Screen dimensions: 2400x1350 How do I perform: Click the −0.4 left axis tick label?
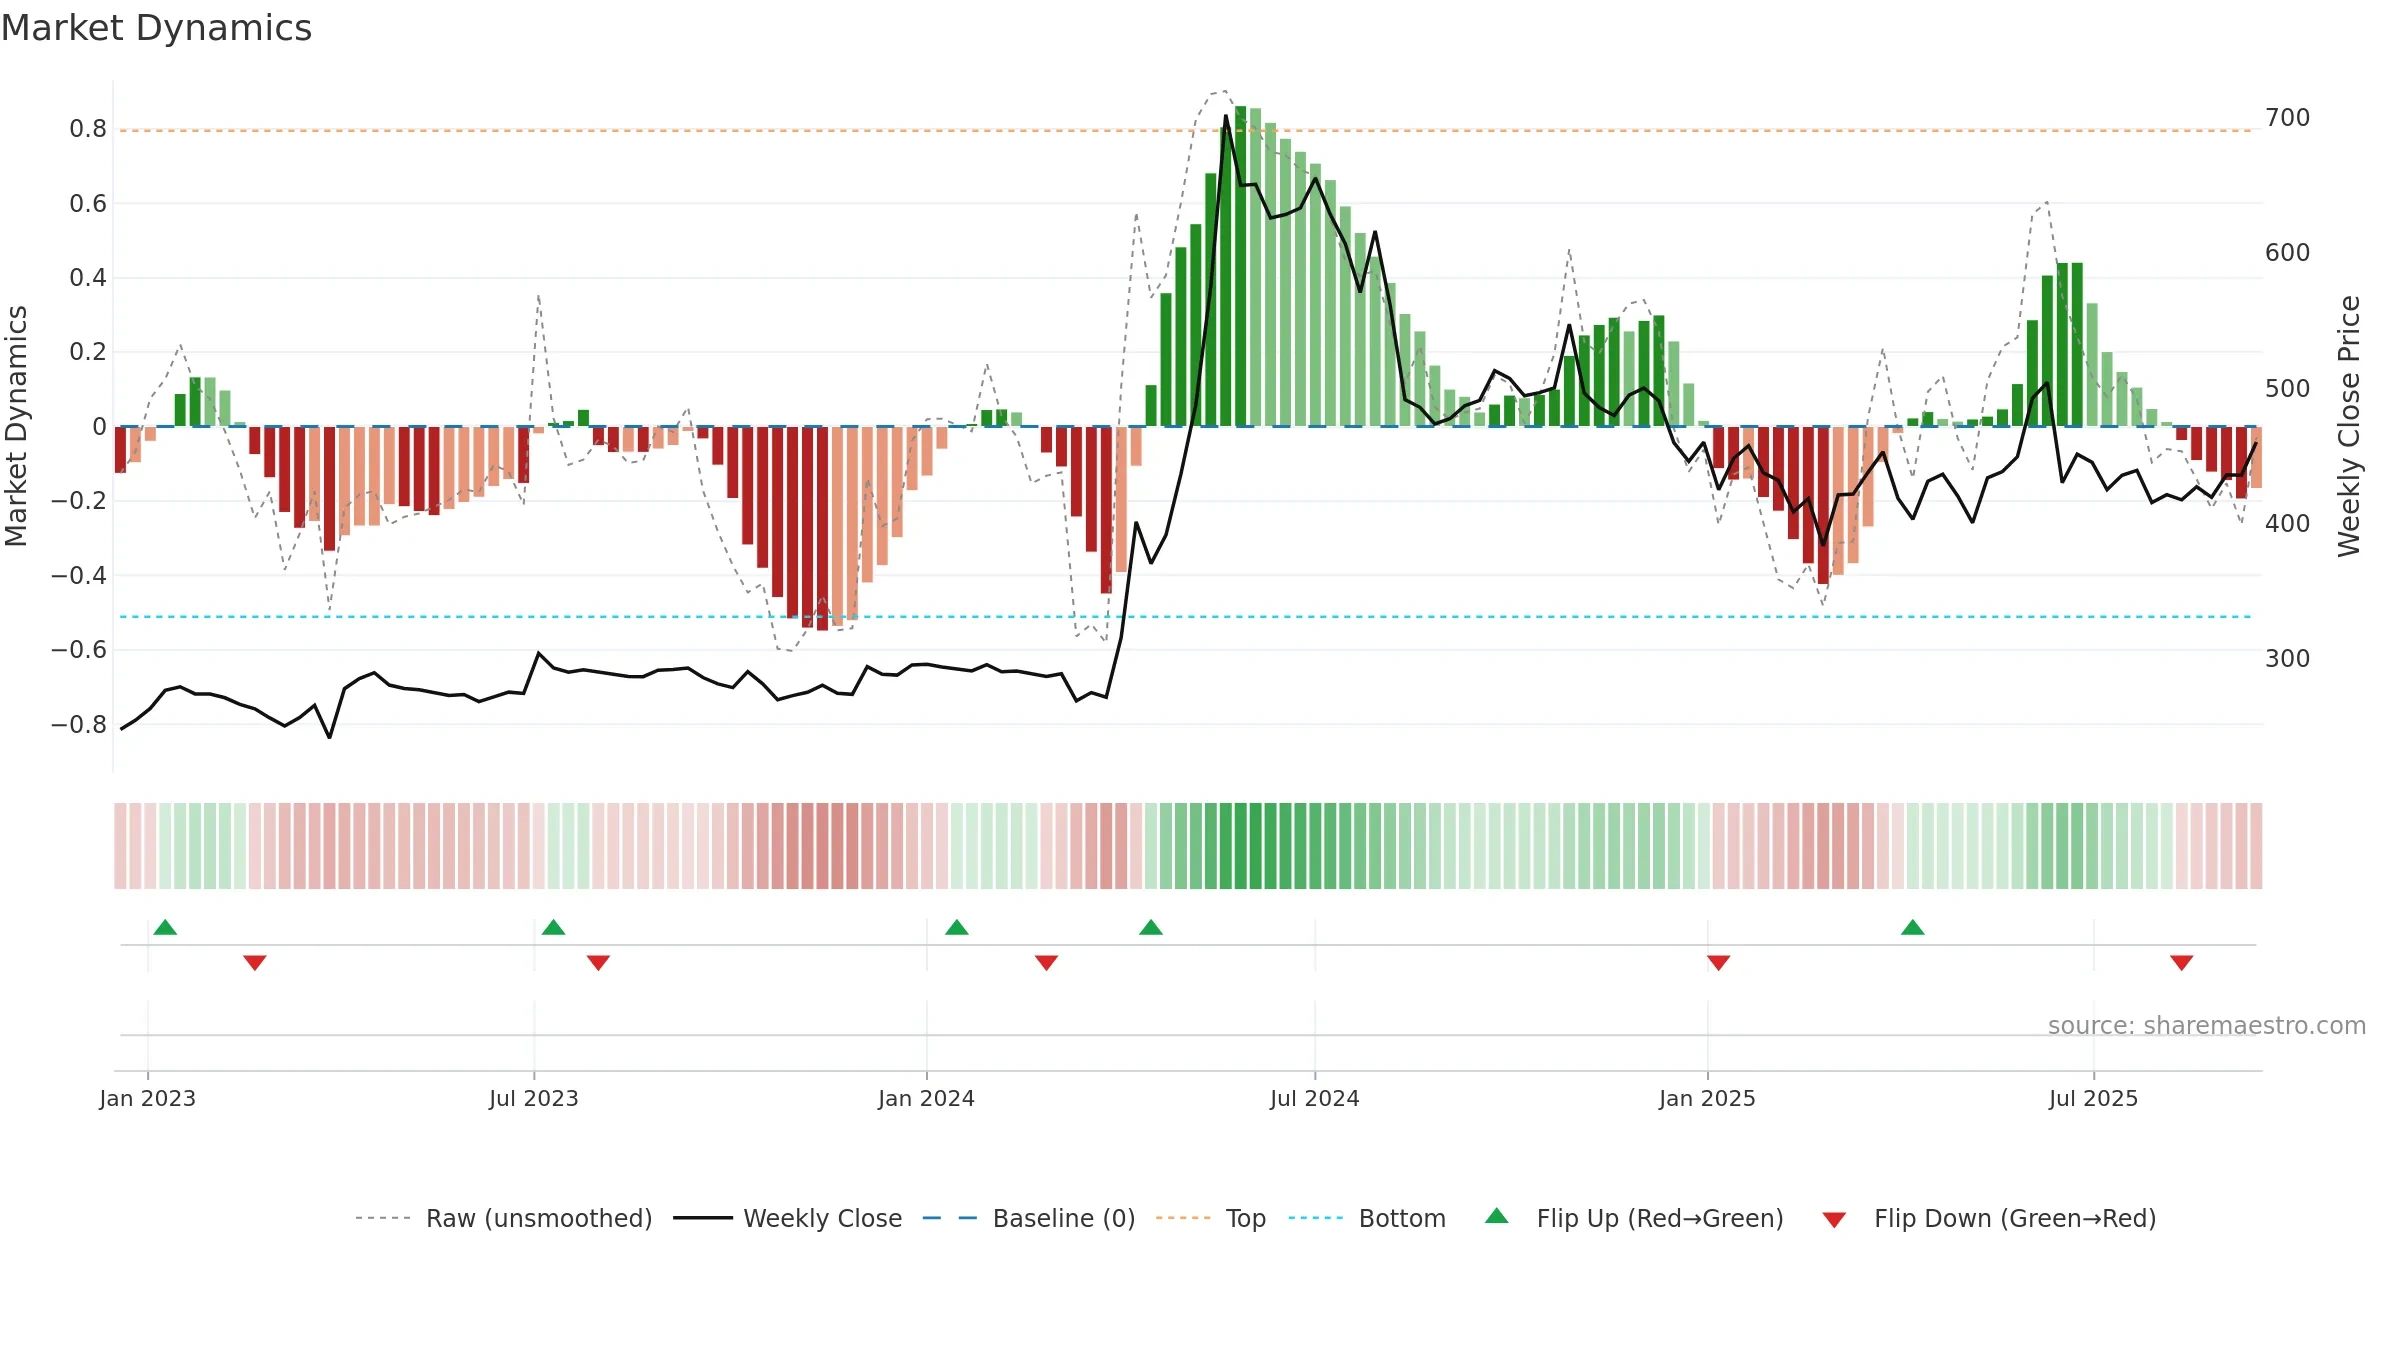tap(79, 576)
